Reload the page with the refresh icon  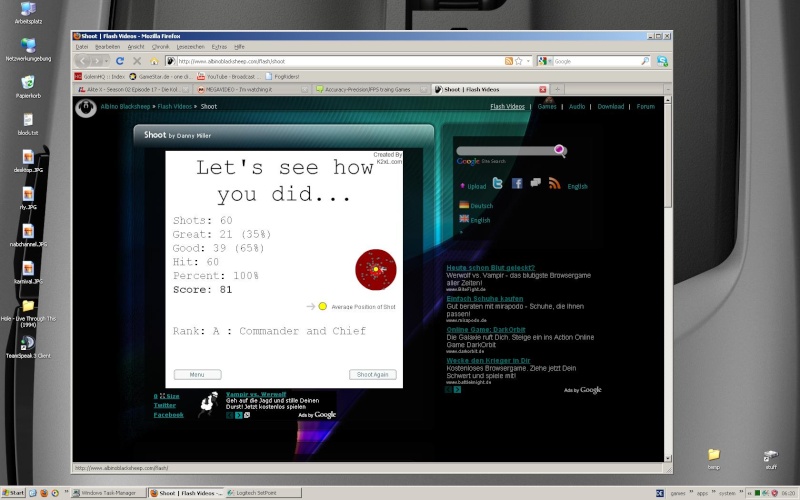pos(120,61)
